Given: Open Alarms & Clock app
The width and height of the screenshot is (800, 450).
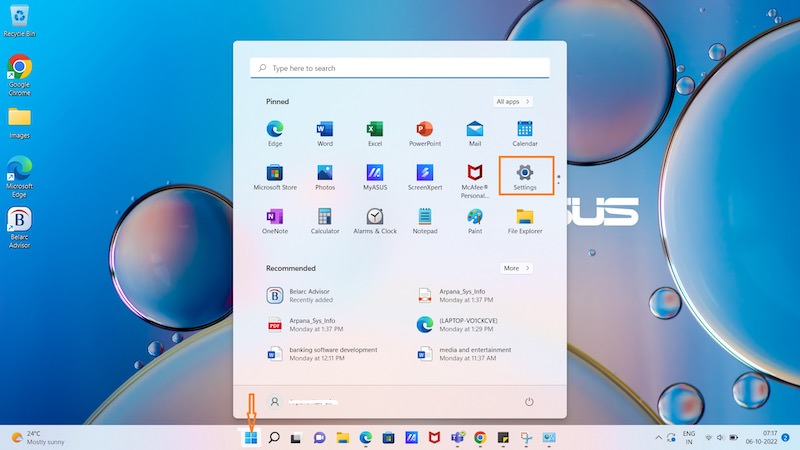Looking at the screenshot, I should coord(374,221).
